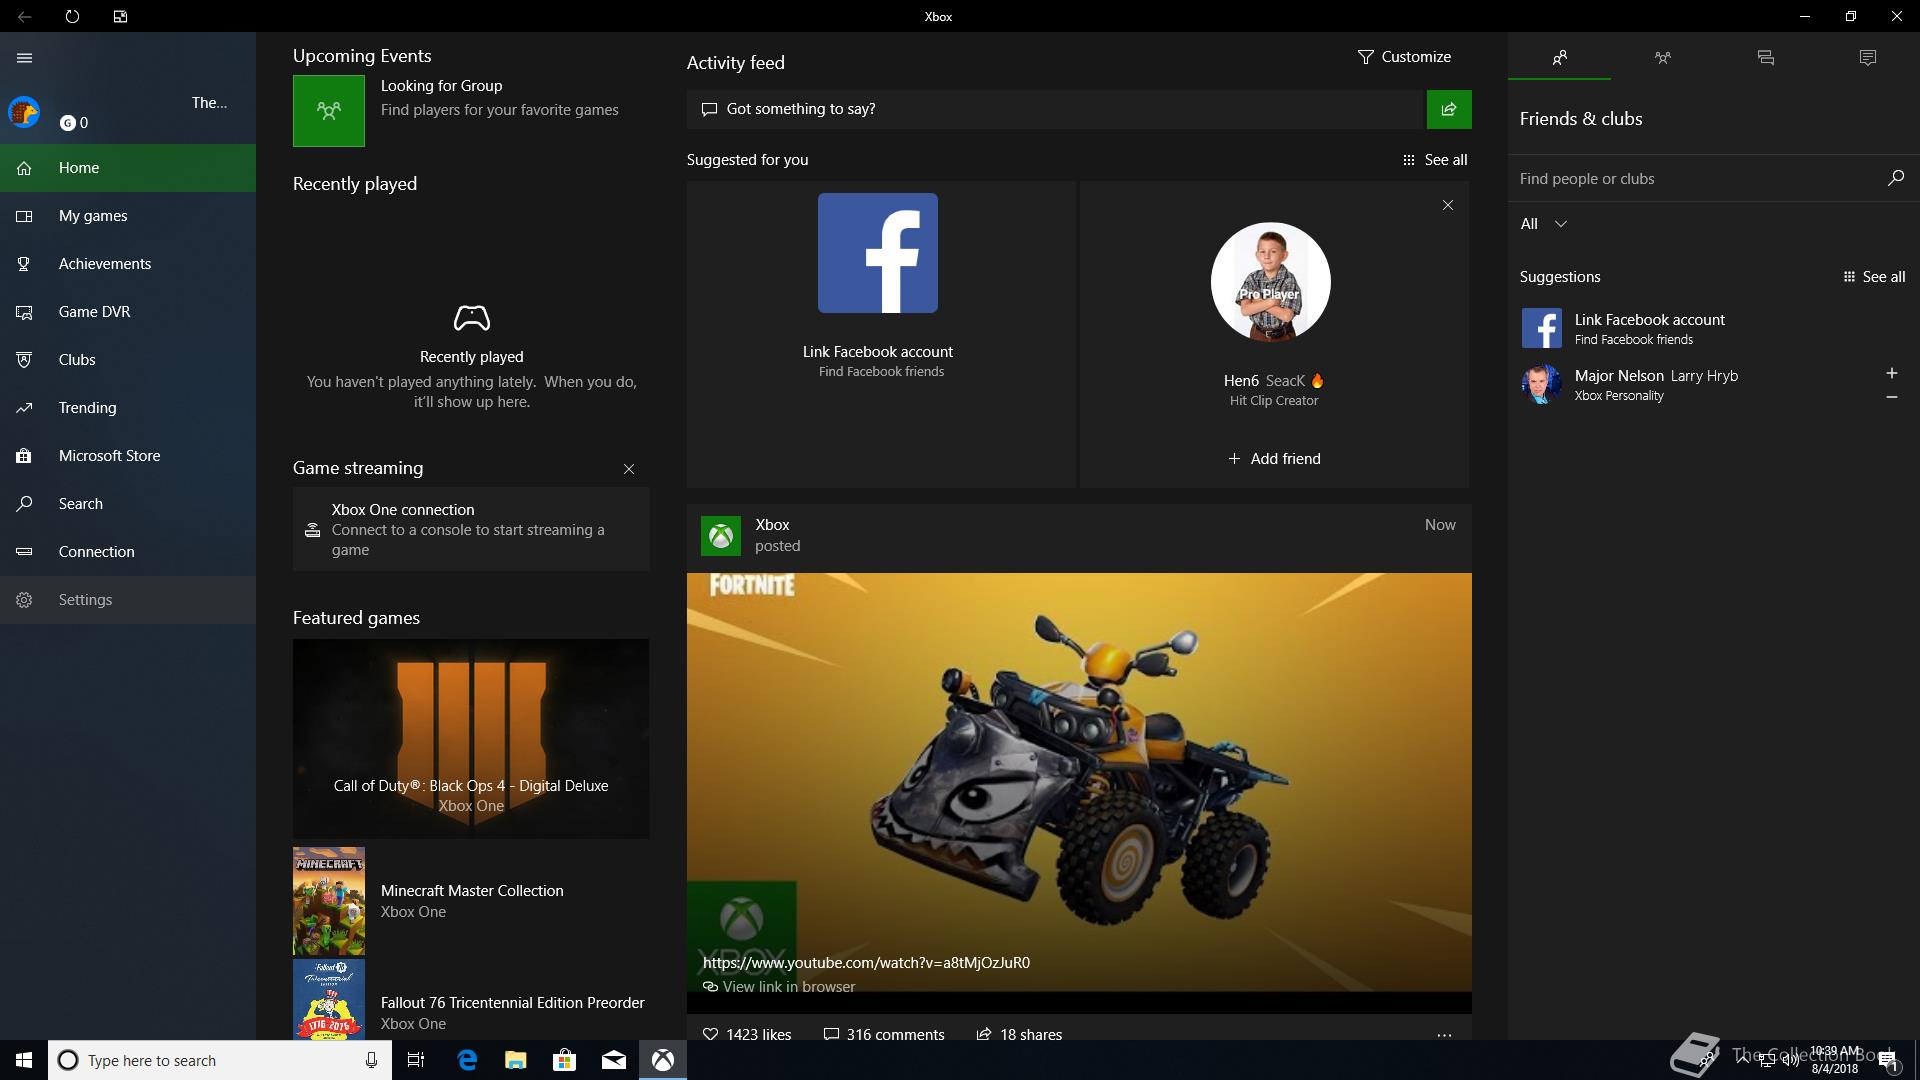This screenshot has width=1920, height=1080.
Task: Open the hamburger menu icon
Action: (x=25, y=58)
